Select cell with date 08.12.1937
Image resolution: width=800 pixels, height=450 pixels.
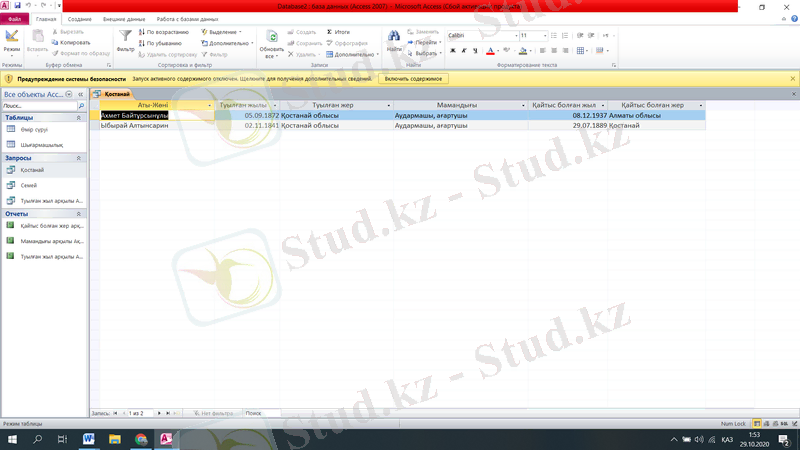pos(568,115)
